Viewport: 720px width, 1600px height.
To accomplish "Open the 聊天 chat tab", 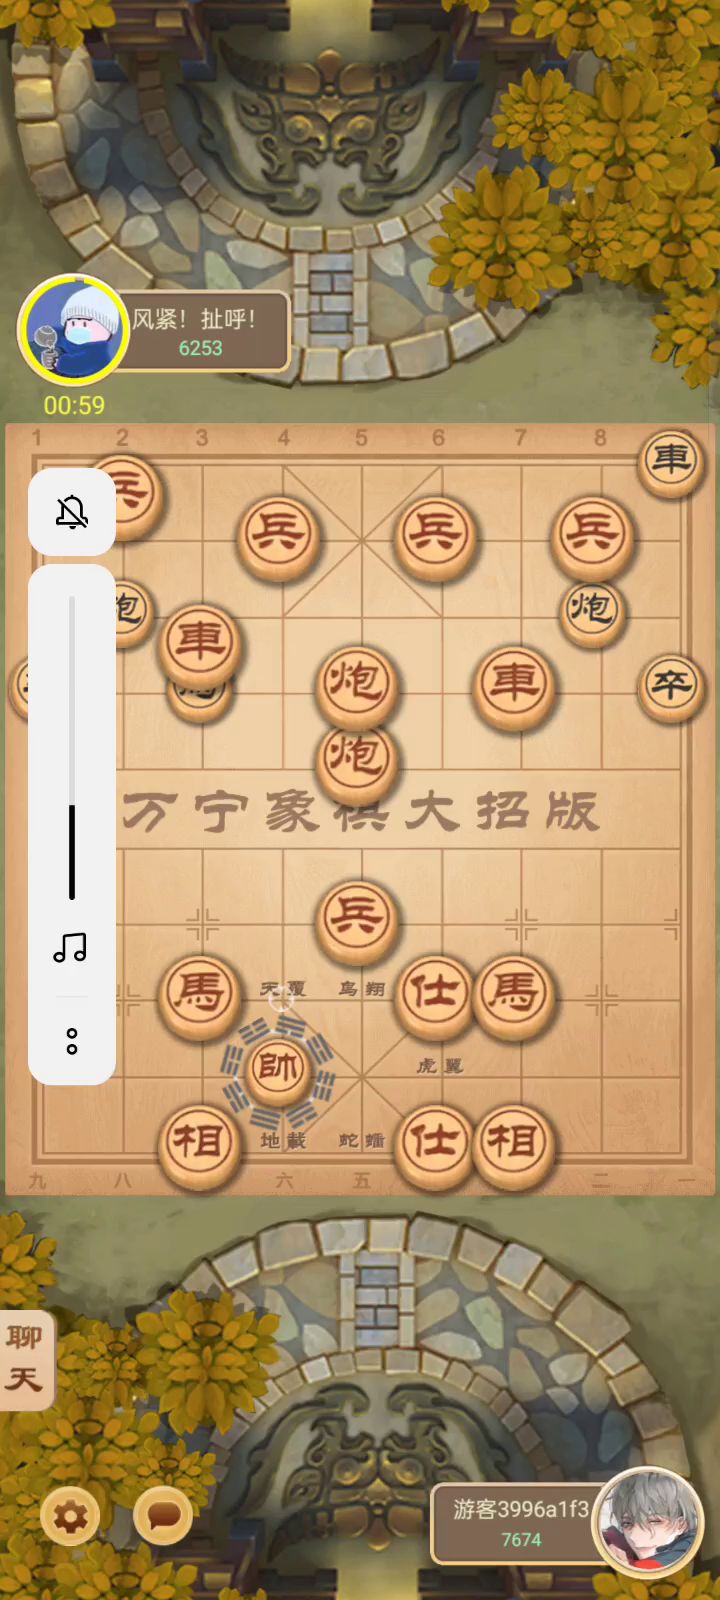I will coord(24,1360).
